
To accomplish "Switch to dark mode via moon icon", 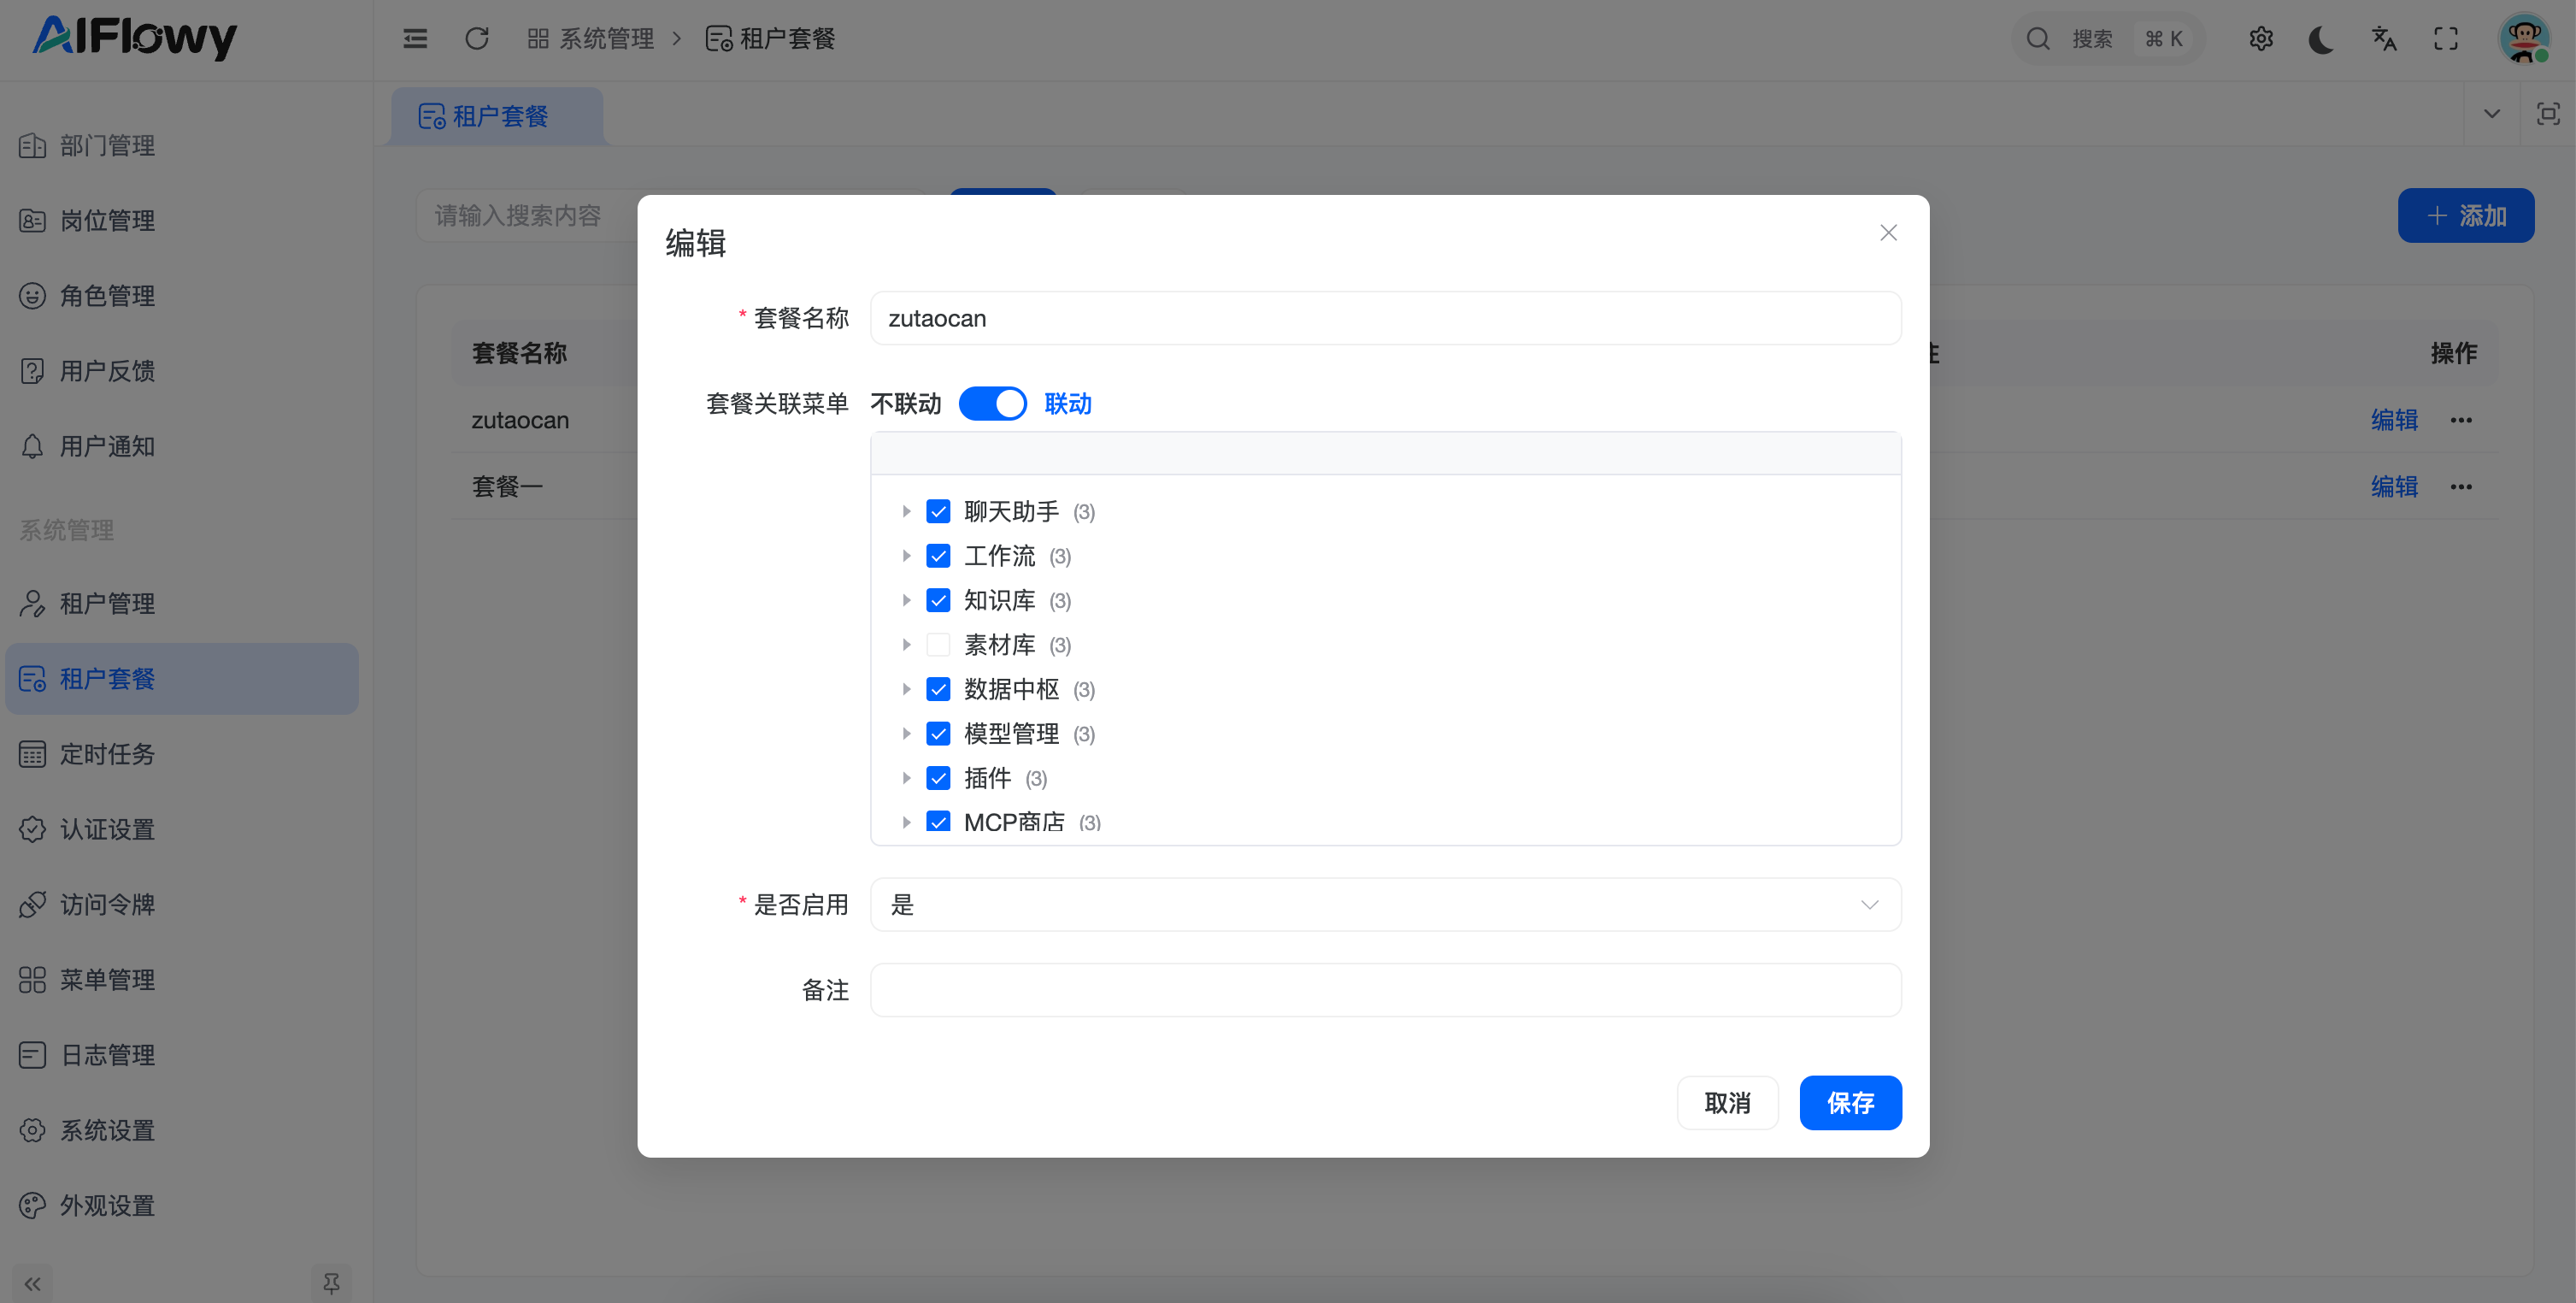I will [2322, 38].
